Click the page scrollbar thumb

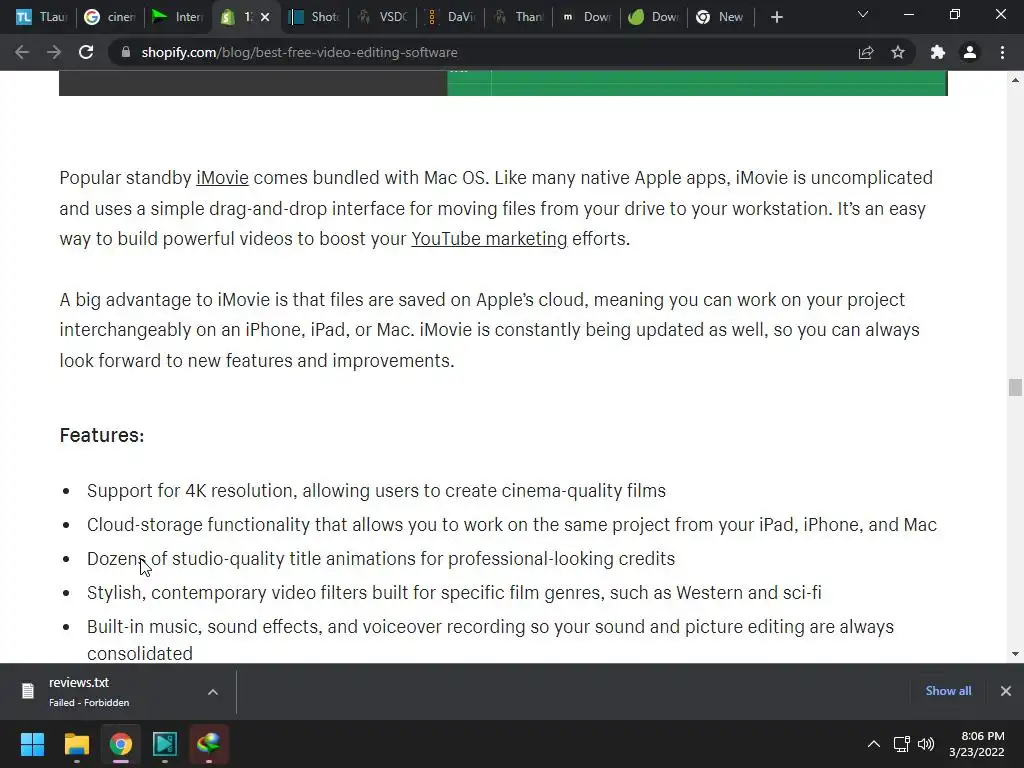(1015, 387)
